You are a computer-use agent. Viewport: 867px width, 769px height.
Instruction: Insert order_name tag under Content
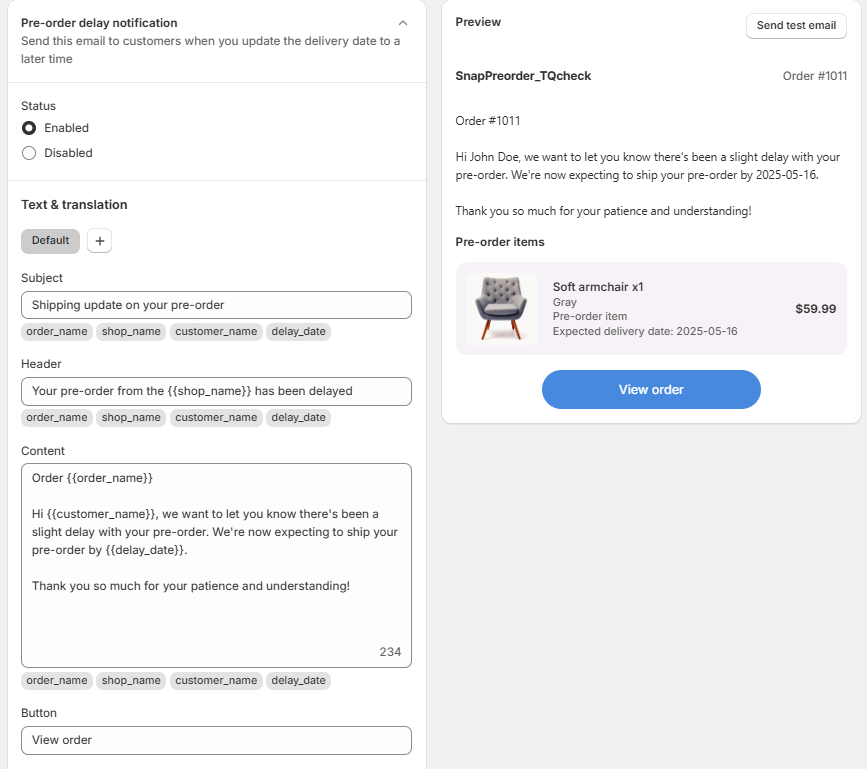(57, 681)
